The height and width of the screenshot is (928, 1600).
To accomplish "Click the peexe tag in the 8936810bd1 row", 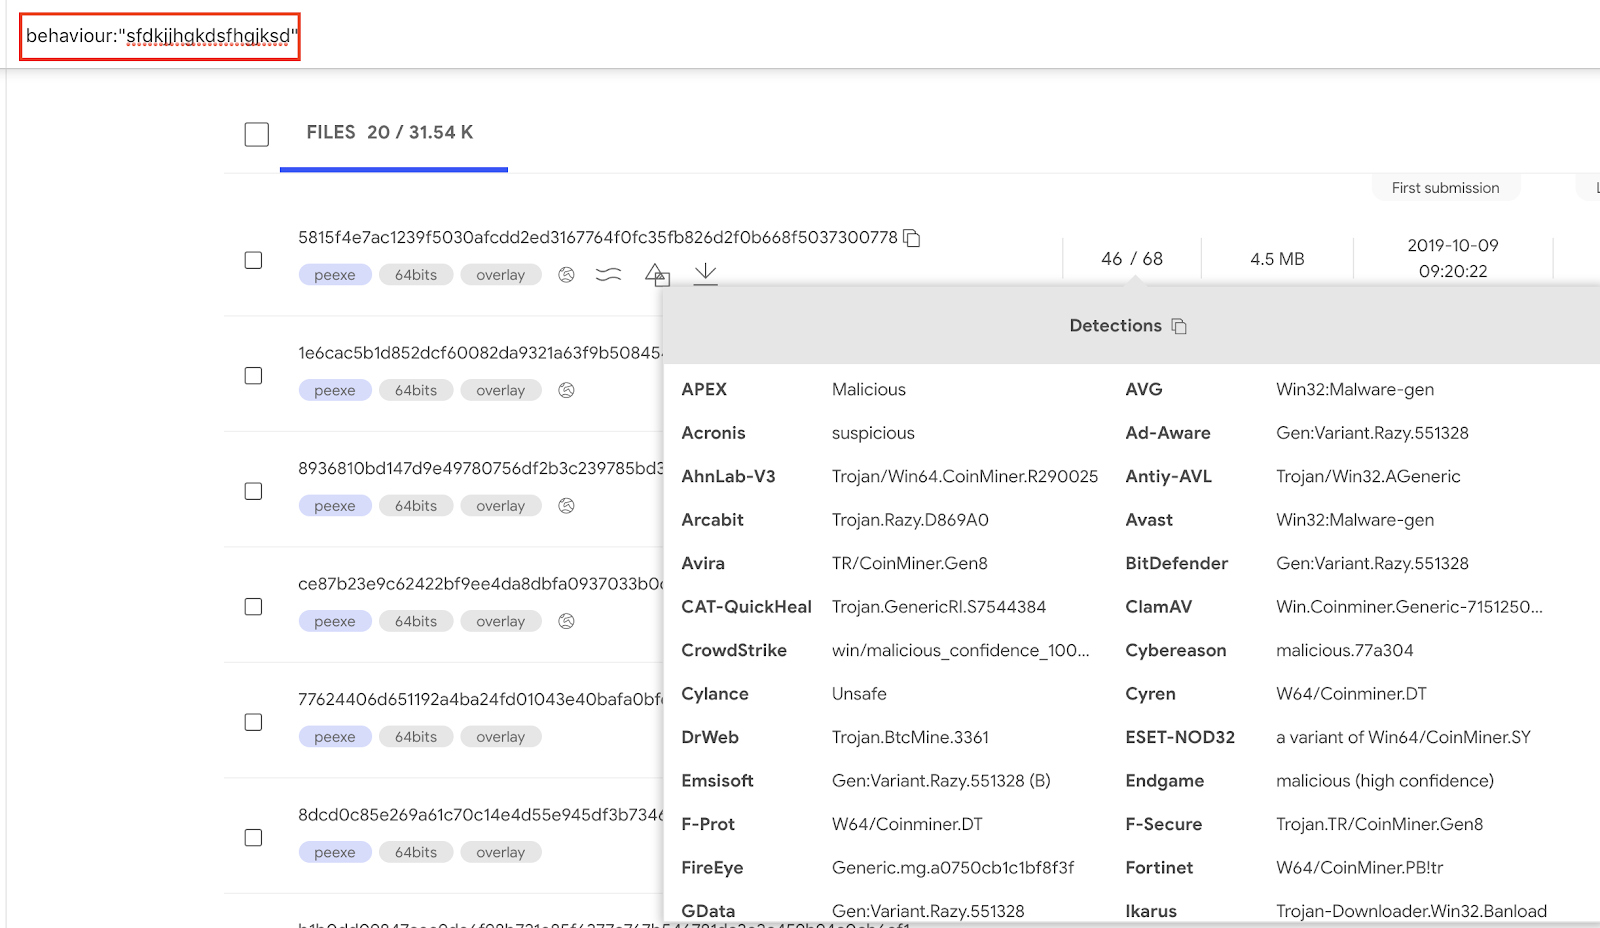I will (x=335, y=506).
